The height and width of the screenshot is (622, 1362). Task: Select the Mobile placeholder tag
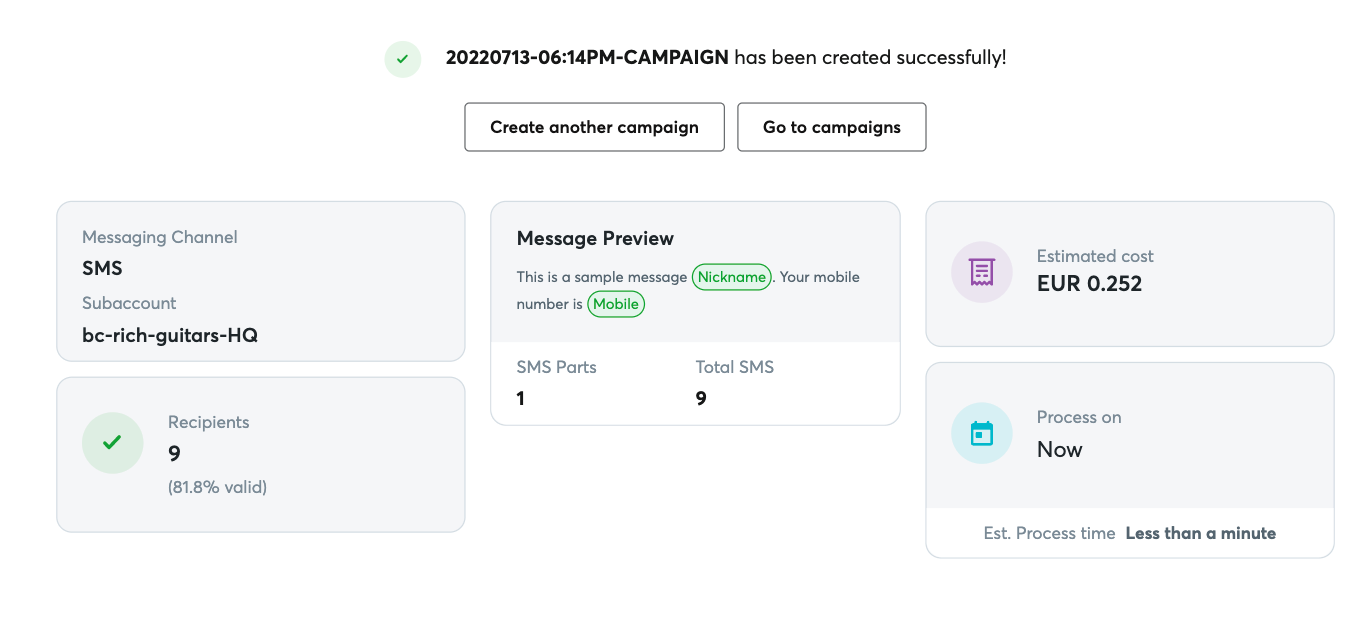616,304
